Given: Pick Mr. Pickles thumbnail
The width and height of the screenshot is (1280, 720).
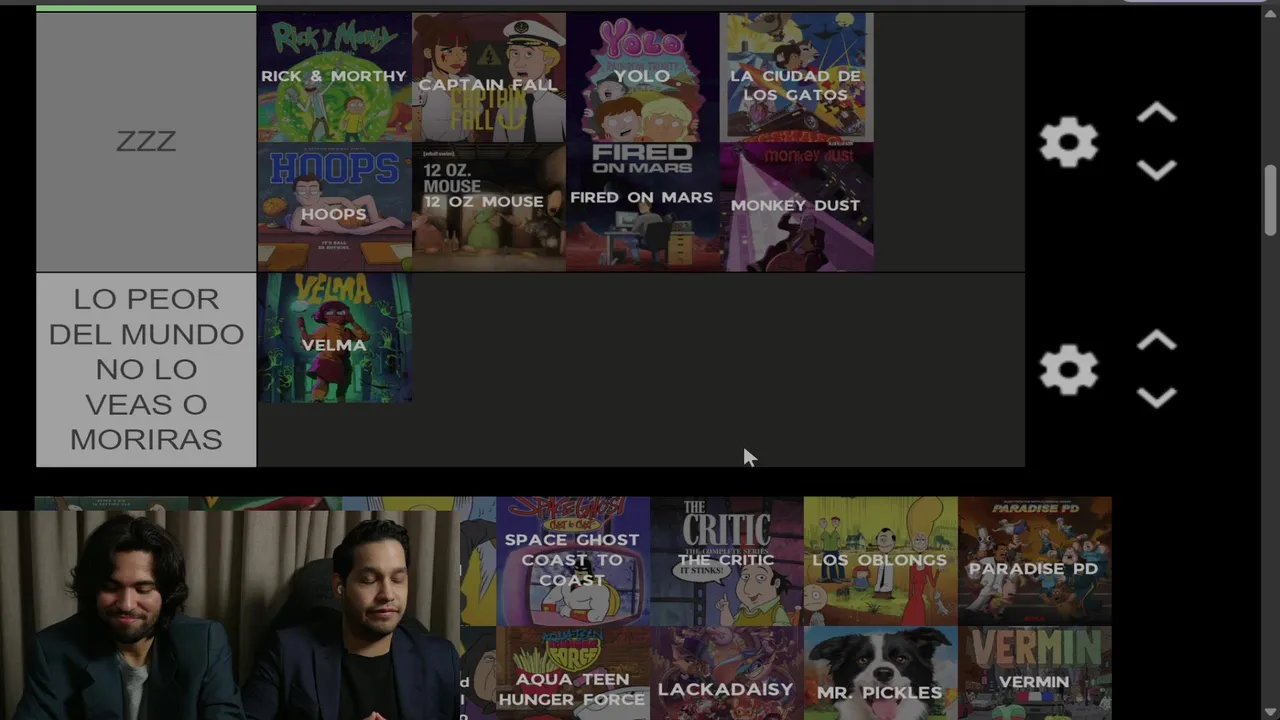Looking at the screenshot, I should tap(880, 673).
